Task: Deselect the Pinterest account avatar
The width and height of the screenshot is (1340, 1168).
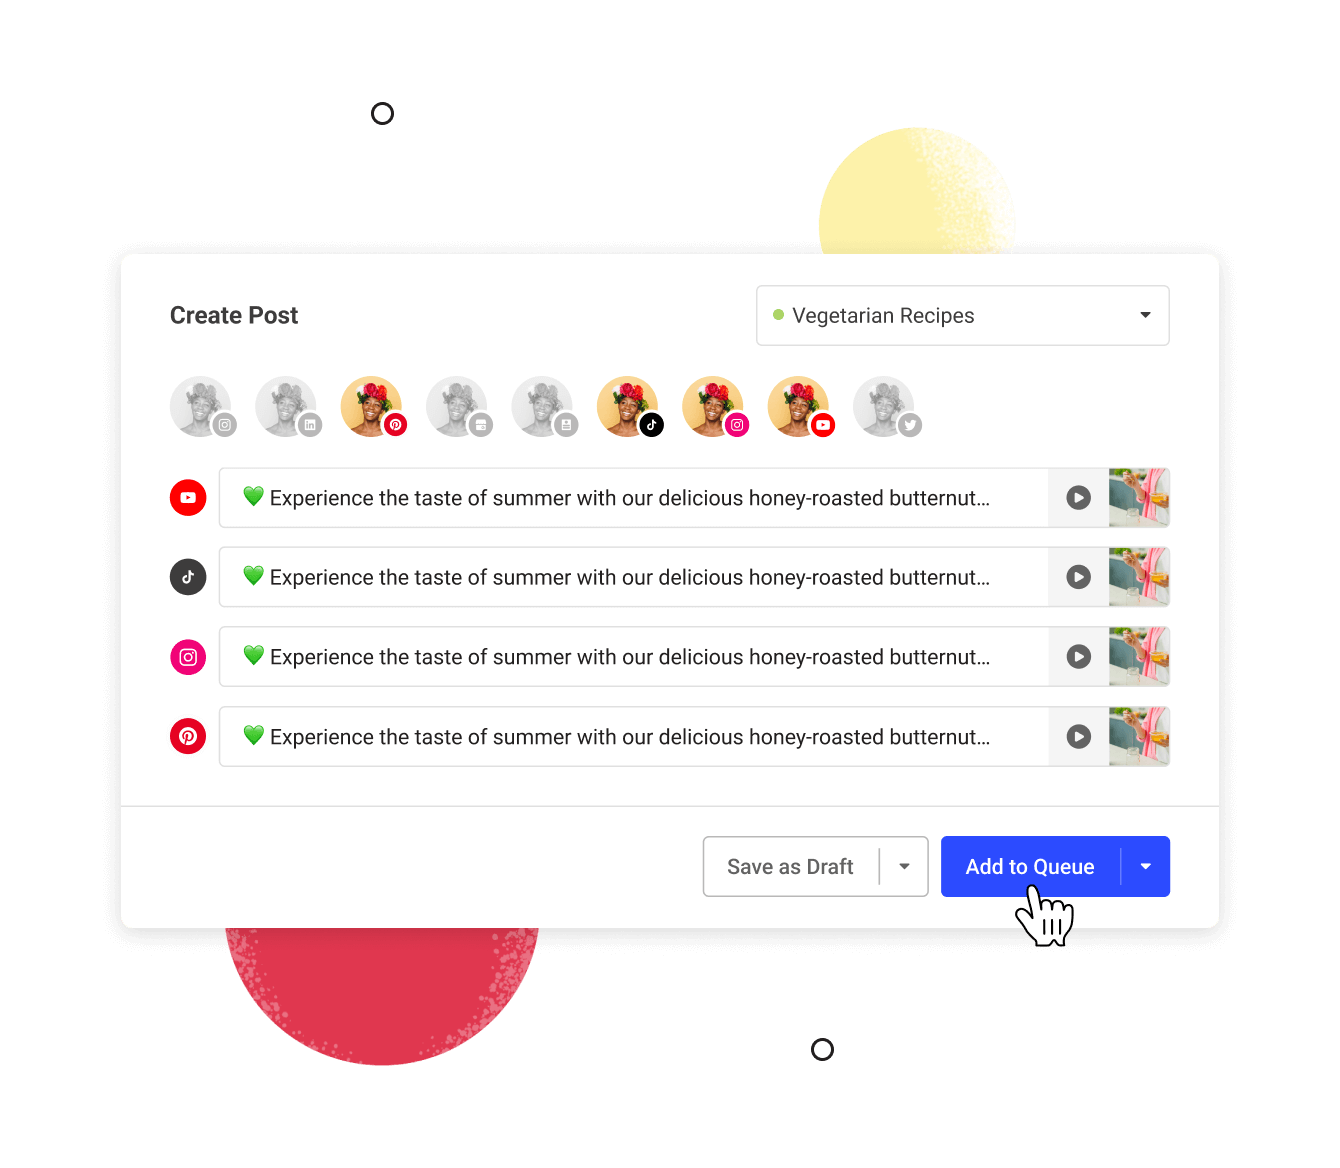Action: [372, 407]
